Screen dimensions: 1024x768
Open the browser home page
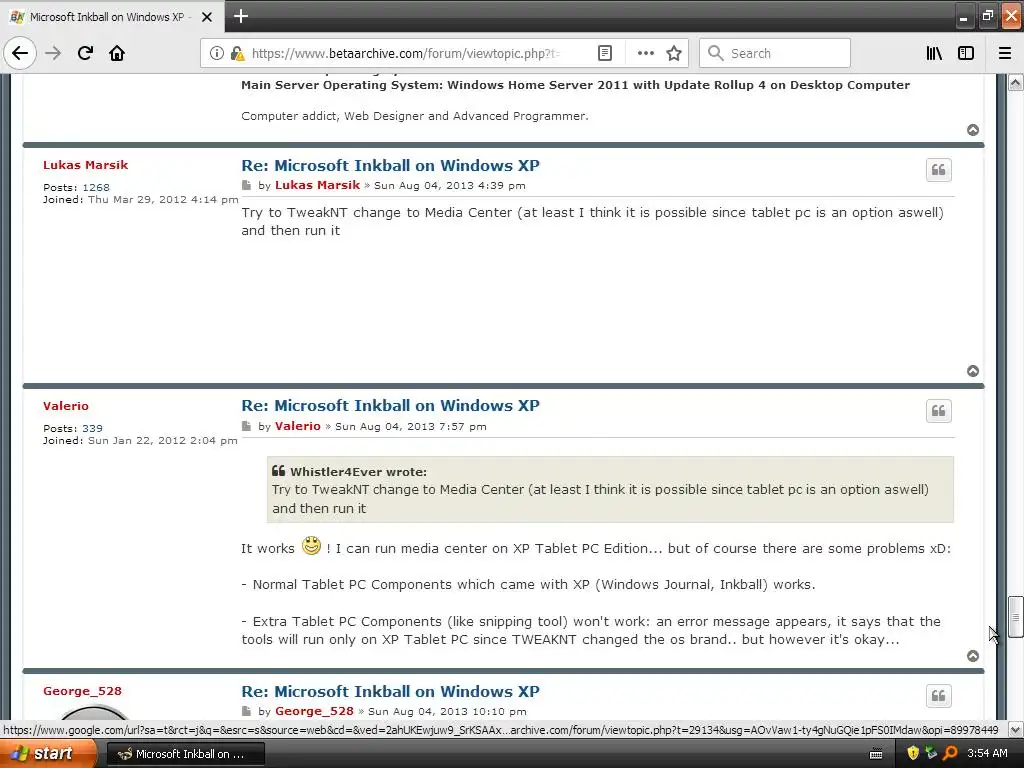tap(117, 53)
